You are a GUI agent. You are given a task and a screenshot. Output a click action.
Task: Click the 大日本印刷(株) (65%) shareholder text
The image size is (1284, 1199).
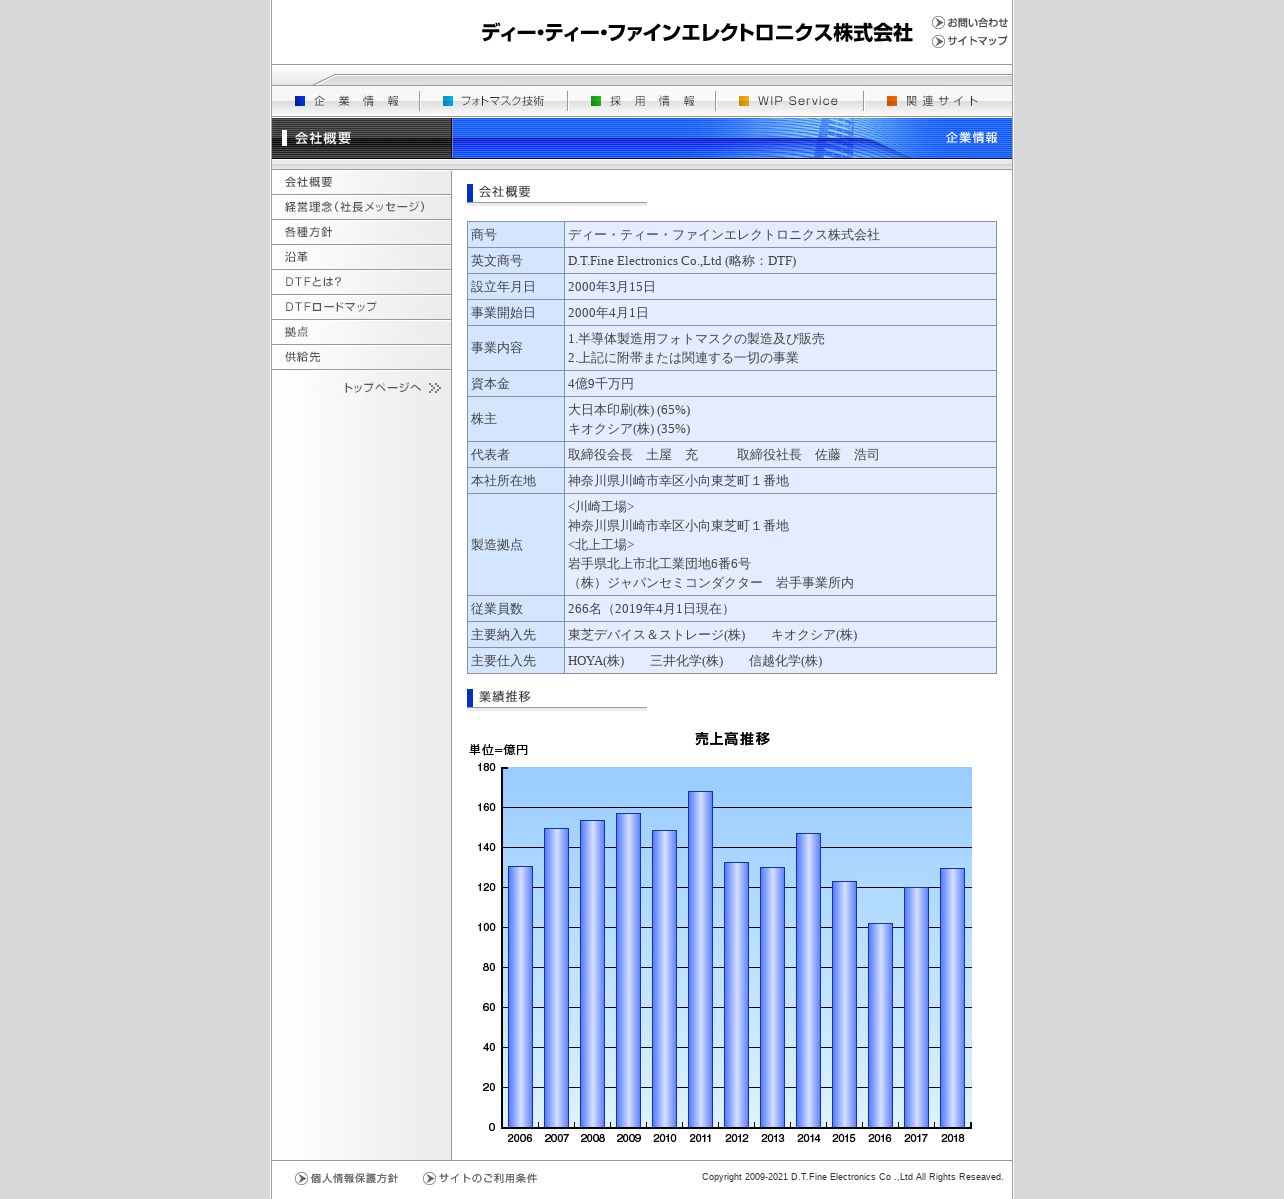pos(629,410)
